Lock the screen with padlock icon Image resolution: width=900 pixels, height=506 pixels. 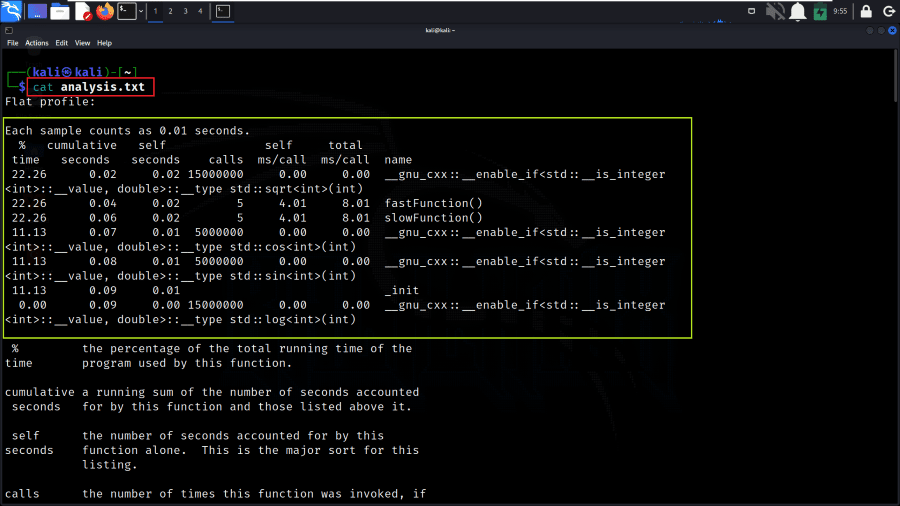pyautogui.click(x=866, y=11)
